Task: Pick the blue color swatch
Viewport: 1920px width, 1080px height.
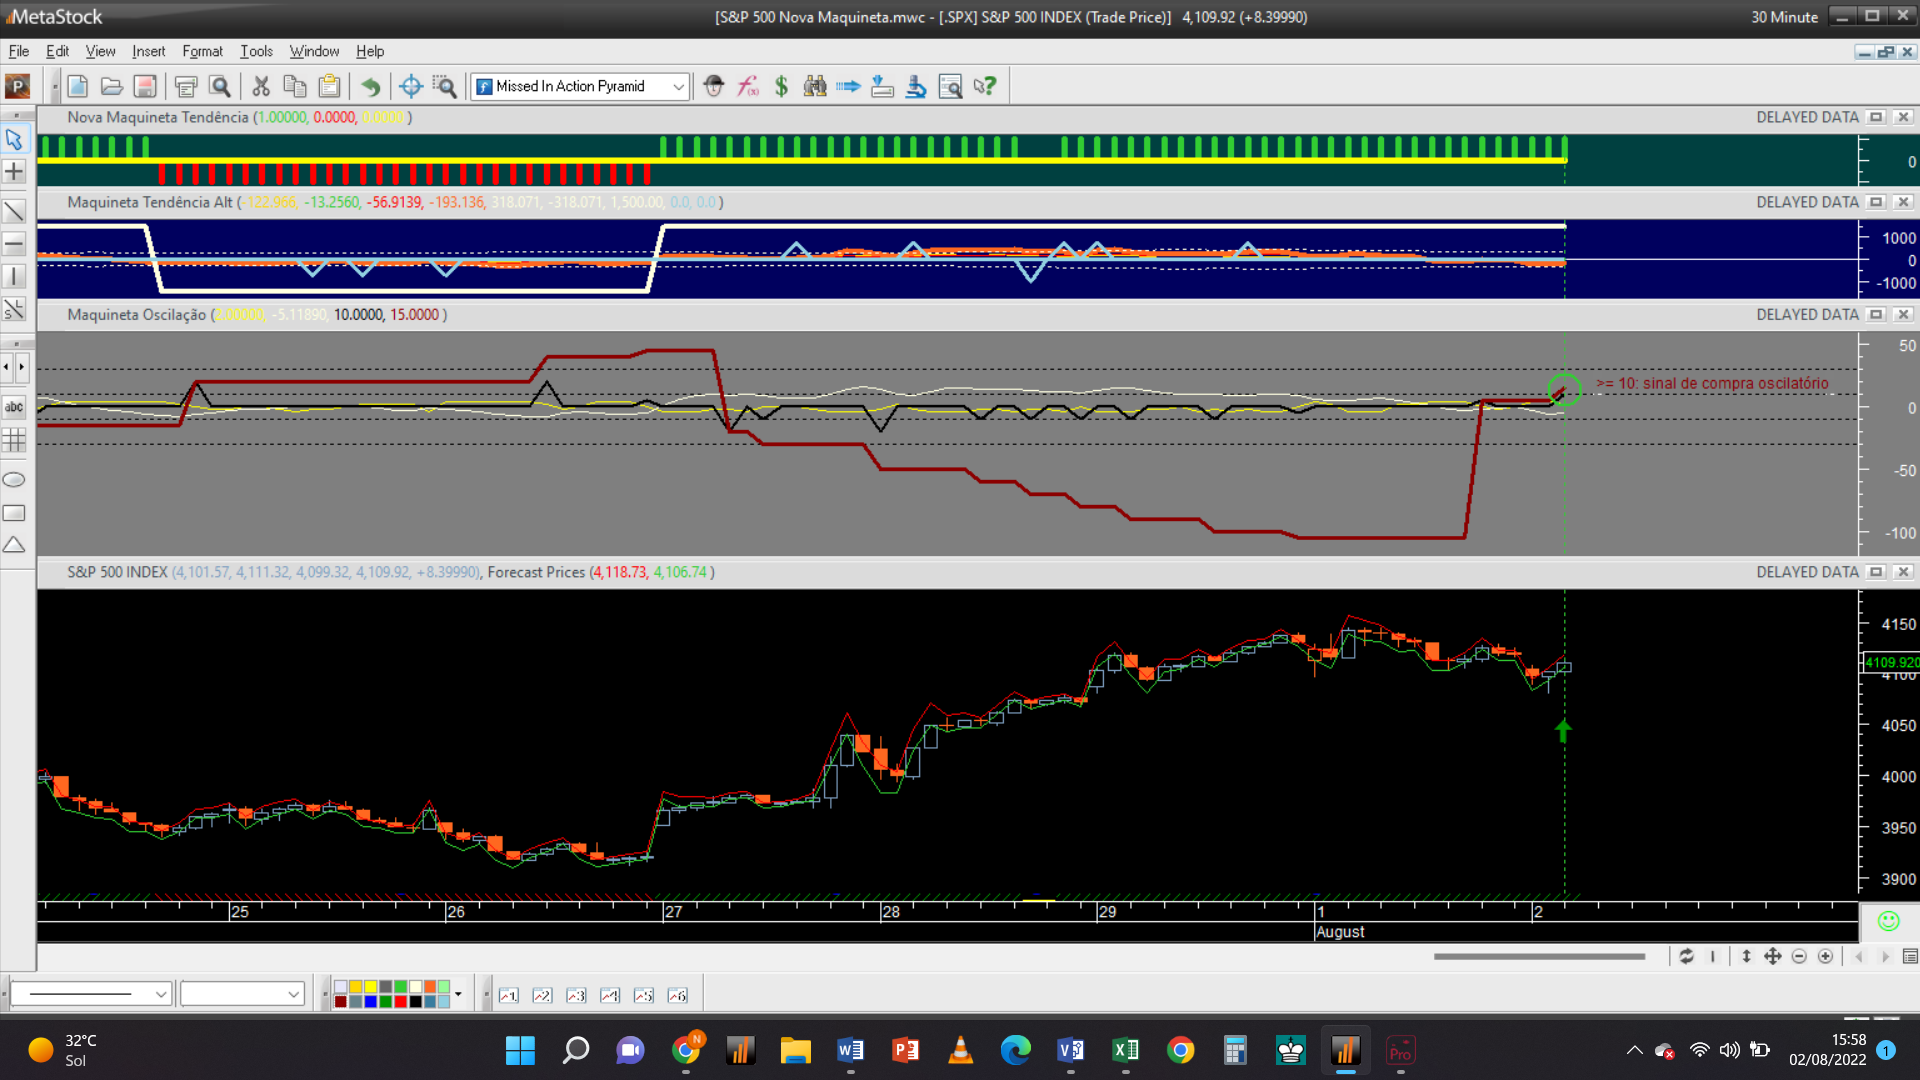Action: coord(371,1001)
